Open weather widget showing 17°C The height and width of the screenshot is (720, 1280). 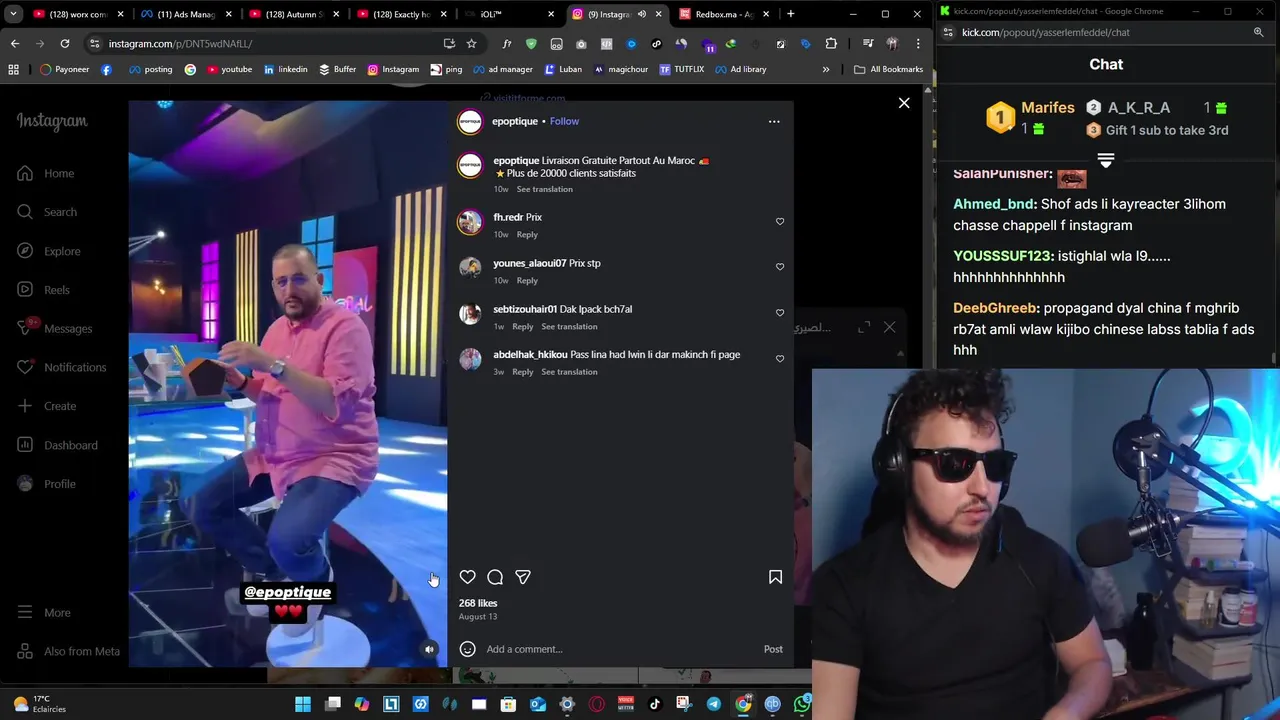coord(40,704)
